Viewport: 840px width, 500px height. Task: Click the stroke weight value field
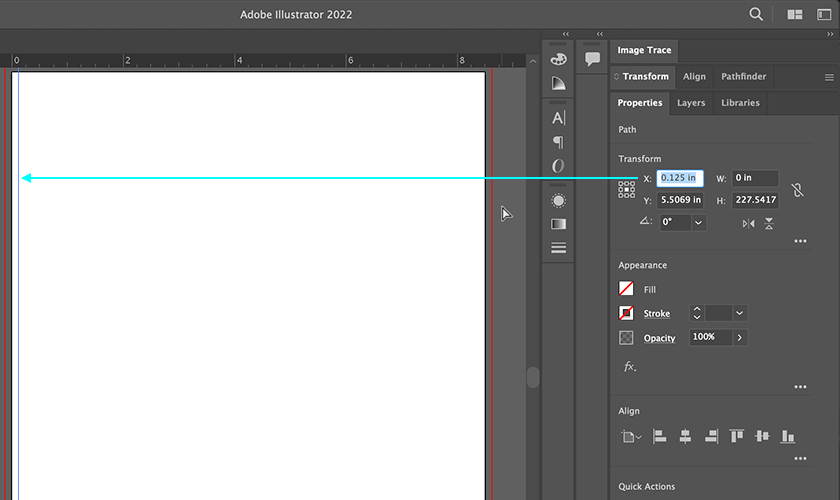(x=718, y=313)
